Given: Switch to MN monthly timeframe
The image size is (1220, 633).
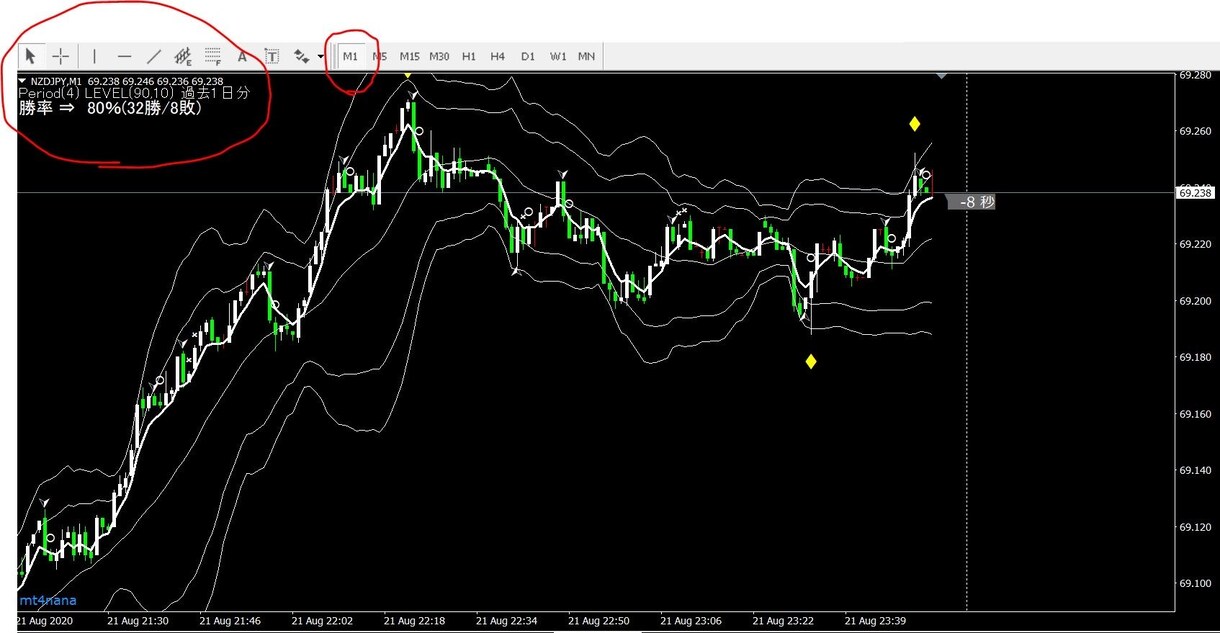Looking at the screenshot, I should [587, 56].
